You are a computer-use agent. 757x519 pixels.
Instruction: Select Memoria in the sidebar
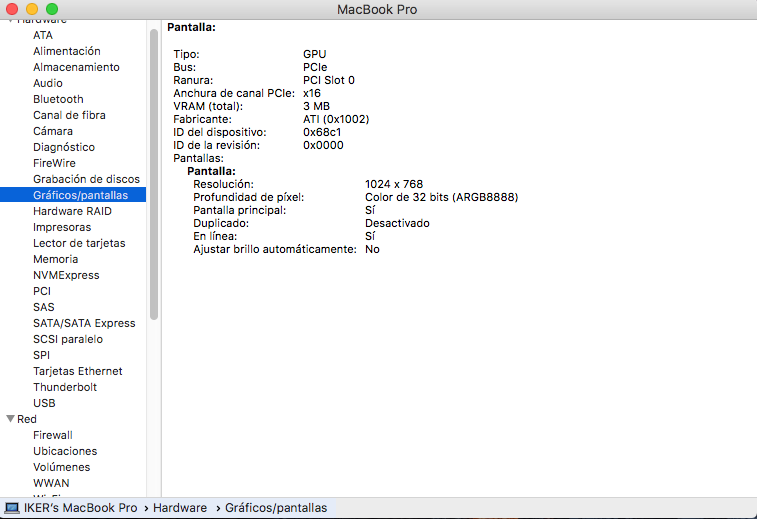56,259
